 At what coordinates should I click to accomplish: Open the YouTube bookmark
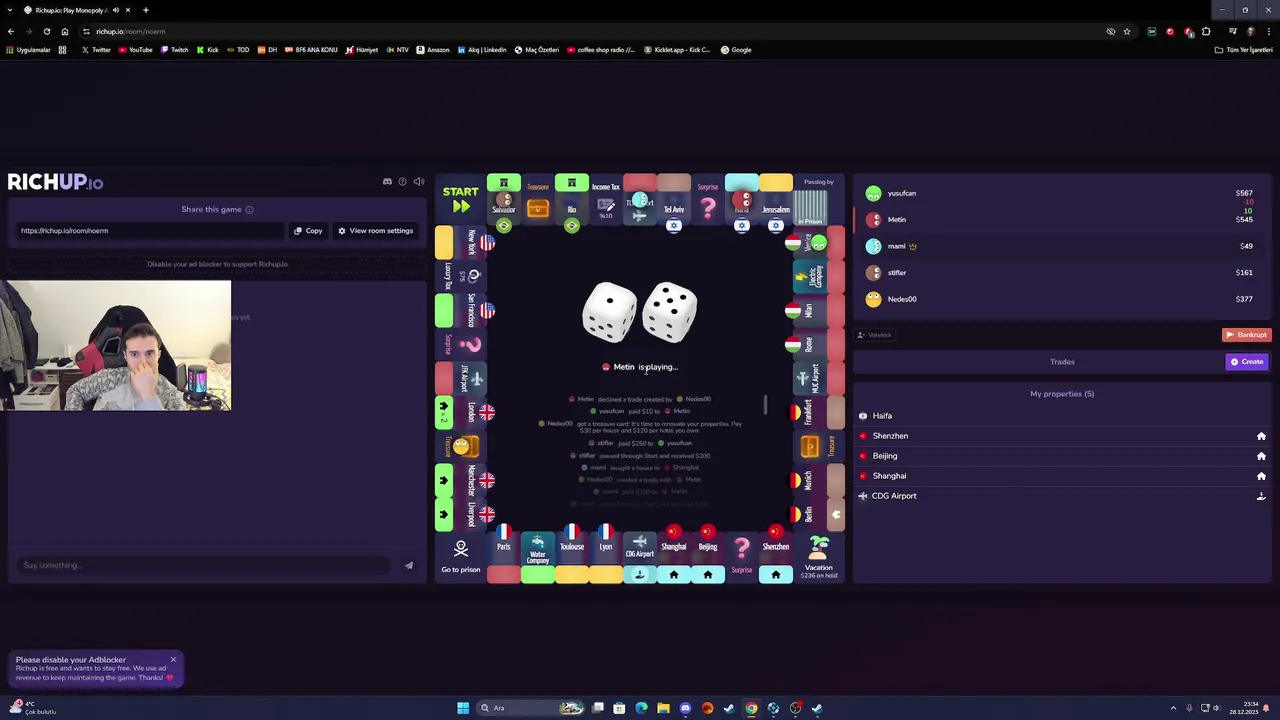pyautogui.click(x=135, y=50)
